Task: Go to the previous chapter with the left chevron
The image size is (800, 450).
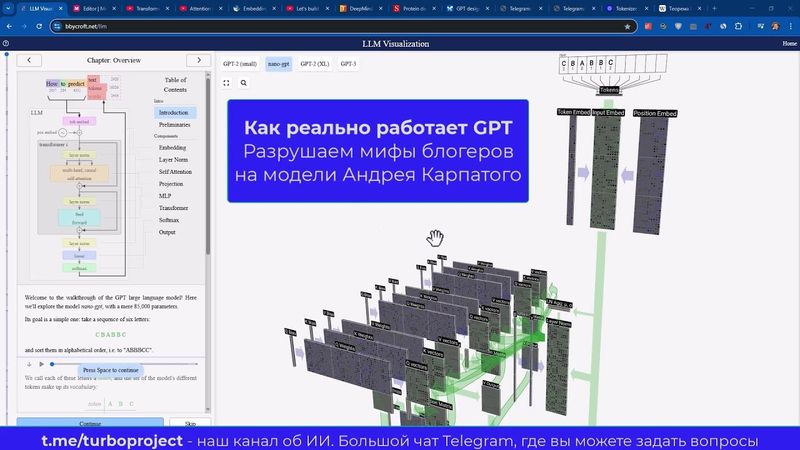Action: [29, 60]
